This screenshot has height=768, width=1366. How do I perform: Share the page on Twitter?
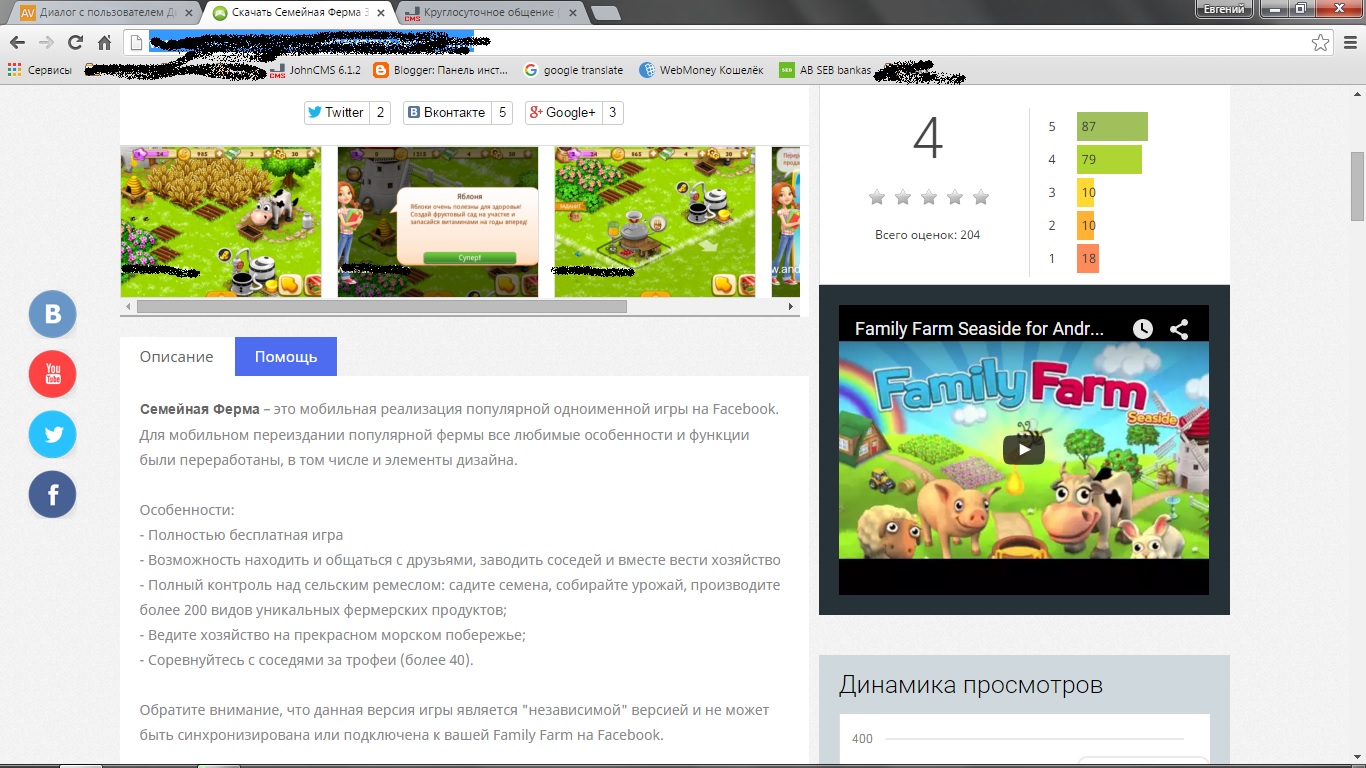(336, 112)
